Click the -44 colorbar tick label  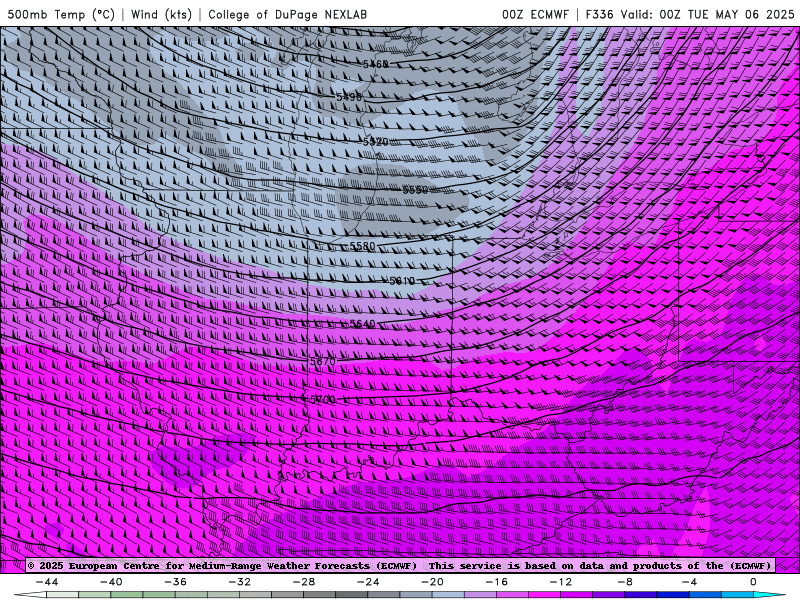[47, 582]
